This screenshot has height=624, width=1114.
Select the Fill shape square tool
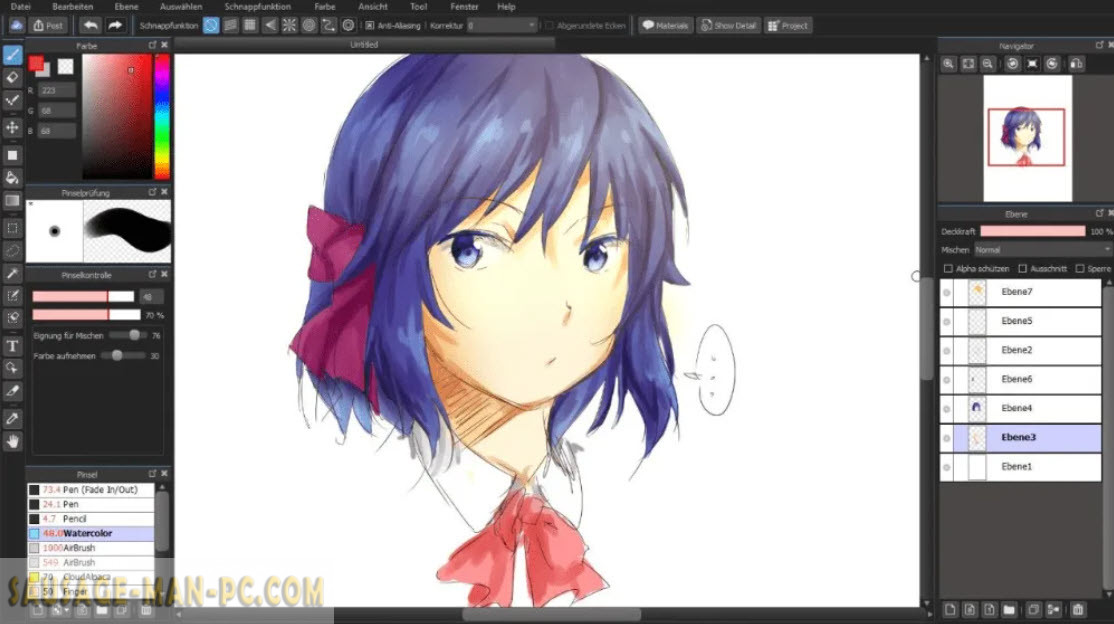point(12,155)
